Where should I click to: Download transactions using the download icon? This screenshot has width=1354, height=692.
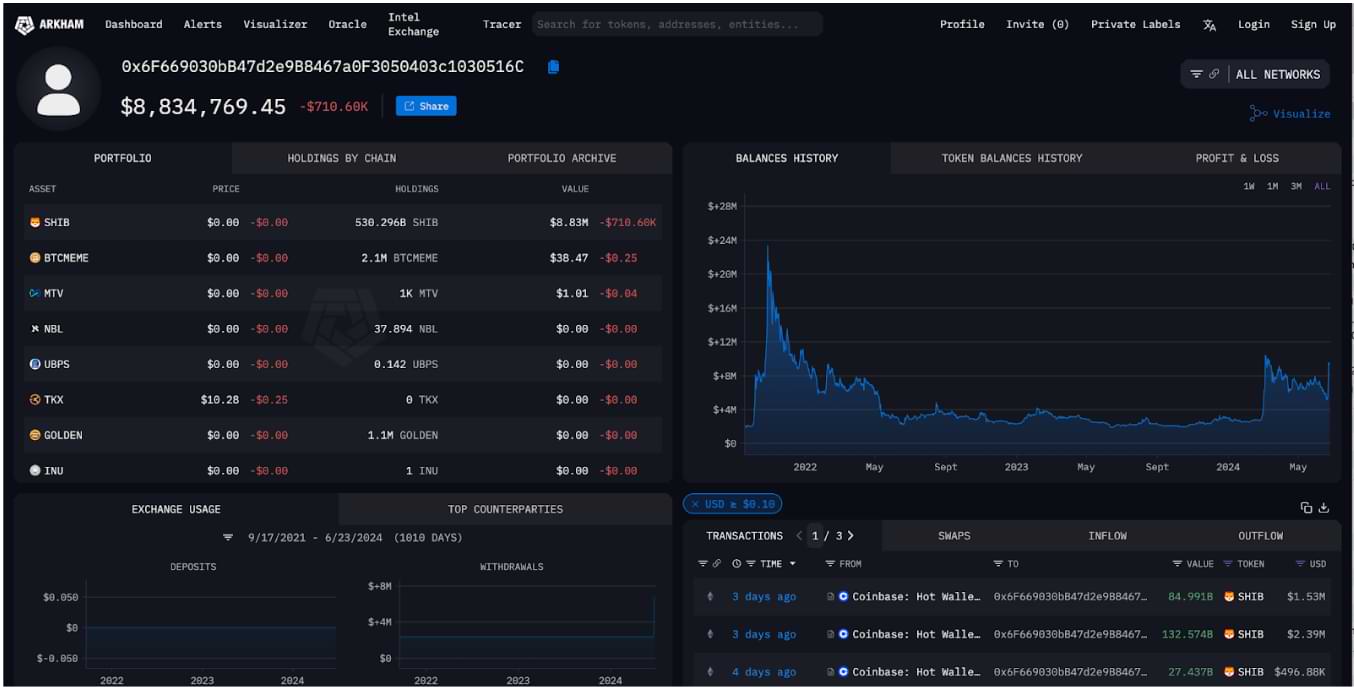(x=1324, y=508)
